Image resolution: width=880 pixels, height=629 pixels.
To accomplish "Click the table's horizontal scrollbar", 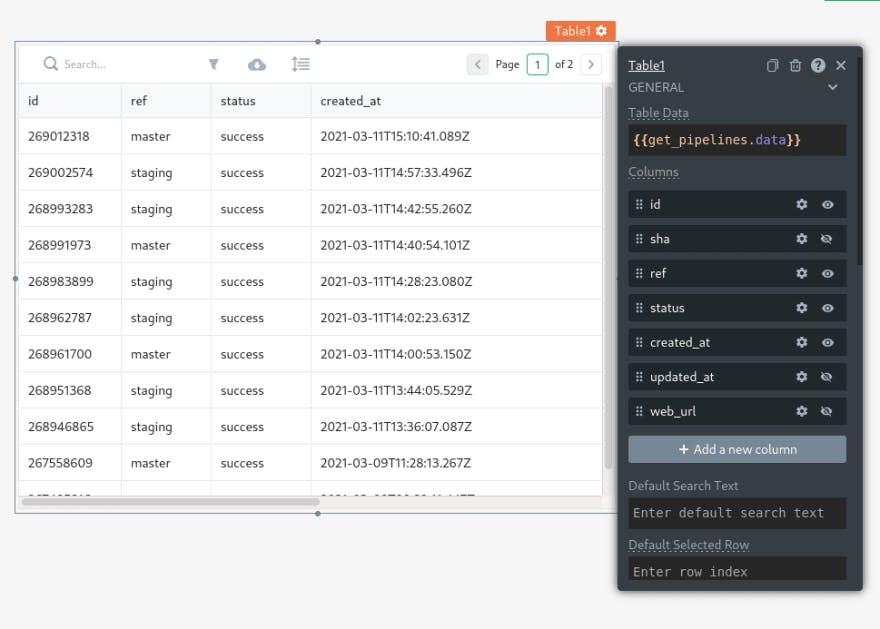I will click(x=170, y=502).
